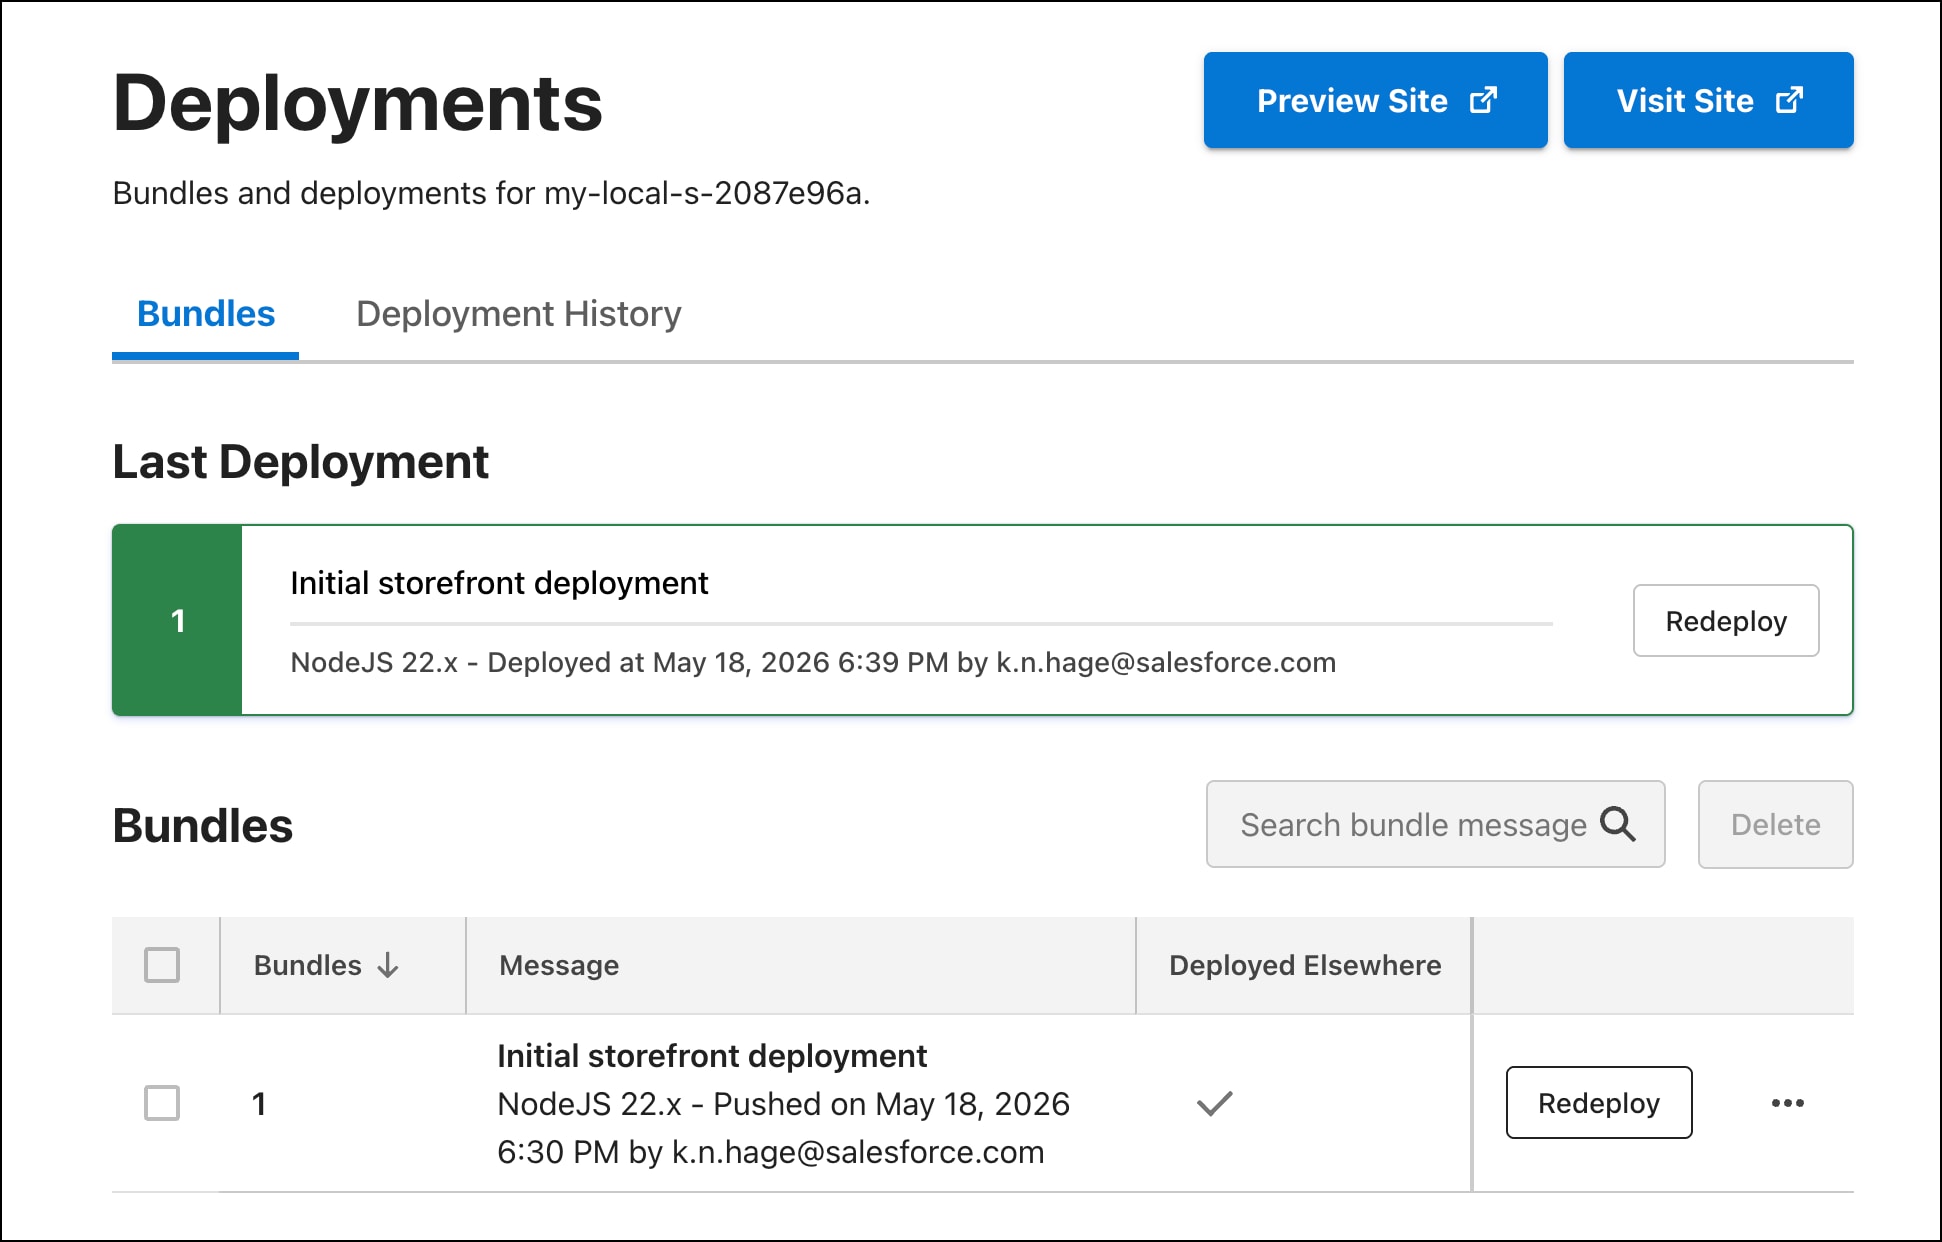1942x1242 pixels.
Task: Click the green bundle number 1 badge
Action: tap(177, 620)
